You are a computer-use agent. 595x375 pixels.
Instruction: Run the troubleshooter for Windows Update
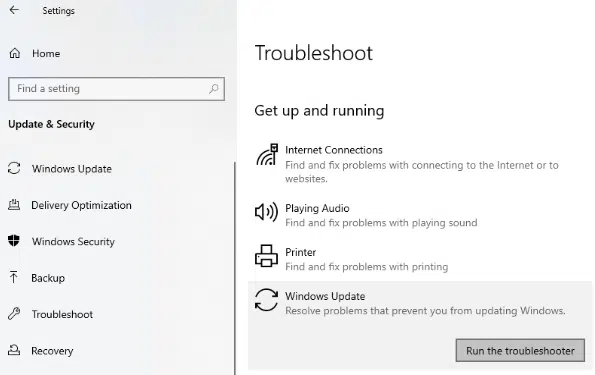[520, 350]
